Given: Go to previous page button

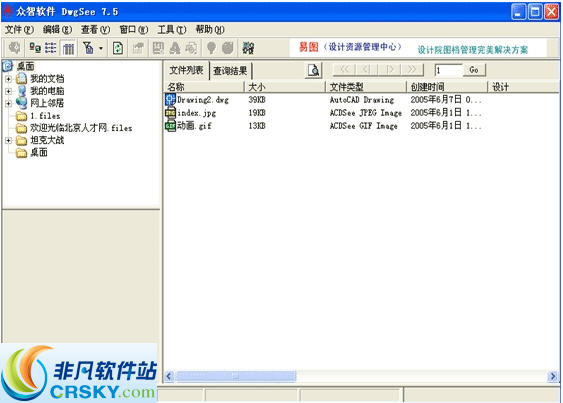Looking at the screenshot, I should click(366, 70).
